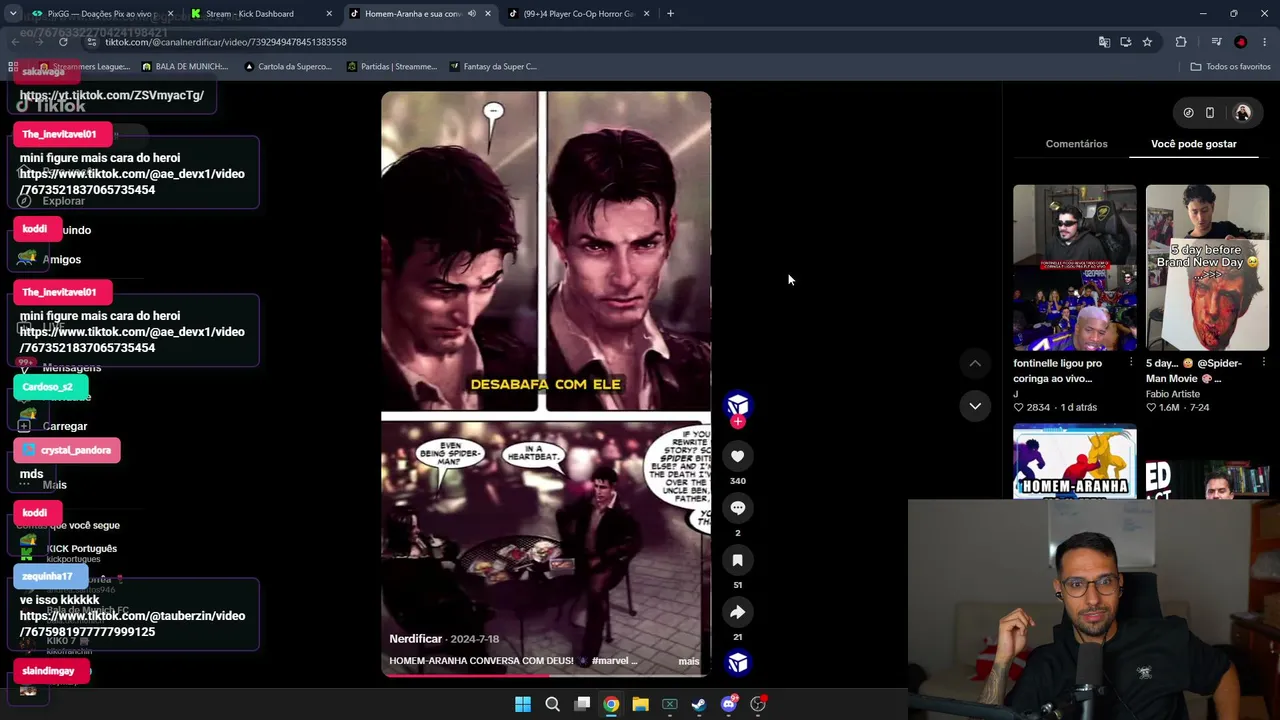The height and width of the screenshot is (720, 1280).
Task: Close the Stream - Kick Dashboard tab
Action: [329, 14]
